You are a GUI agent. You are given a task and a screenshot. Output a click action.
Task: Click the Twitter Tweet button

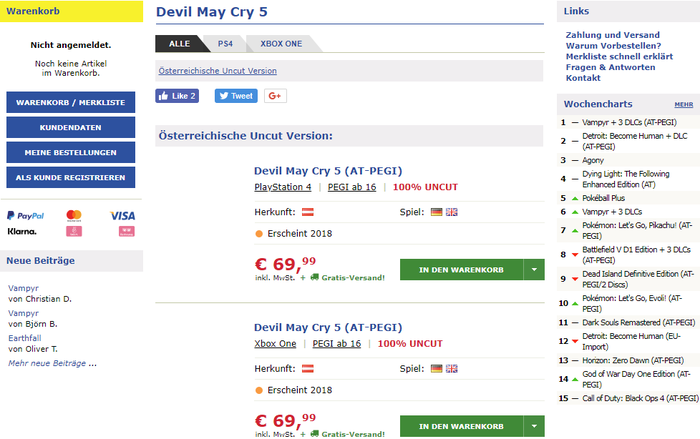click(236, 96)
